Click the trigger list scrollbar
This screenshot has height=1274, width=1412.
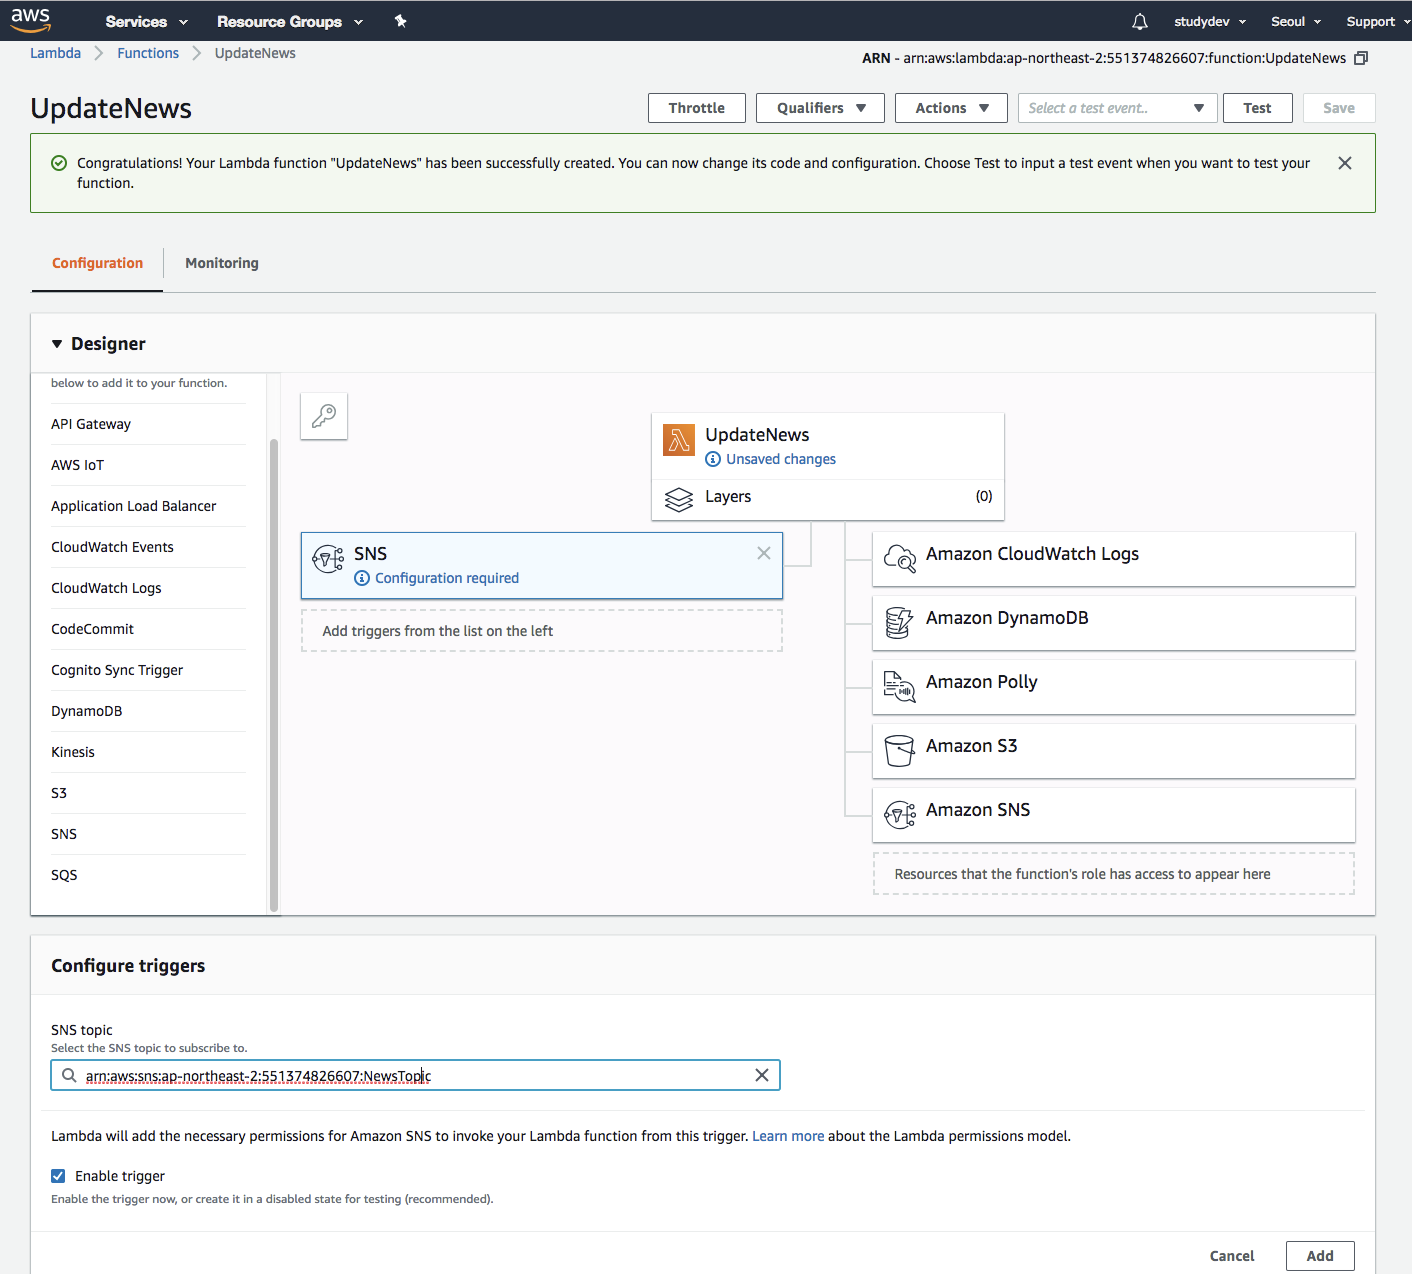point(274,674)
